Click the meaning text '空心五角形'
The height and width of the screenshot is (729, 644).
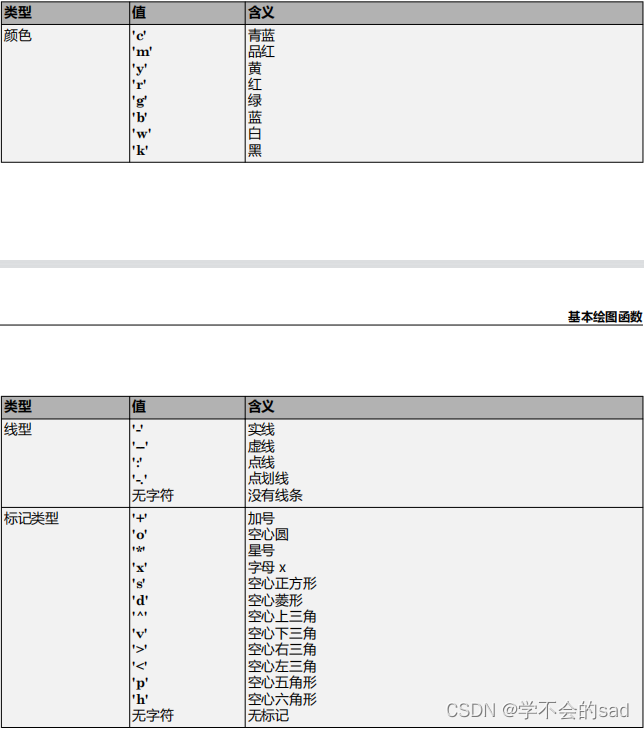pos(282,683)
